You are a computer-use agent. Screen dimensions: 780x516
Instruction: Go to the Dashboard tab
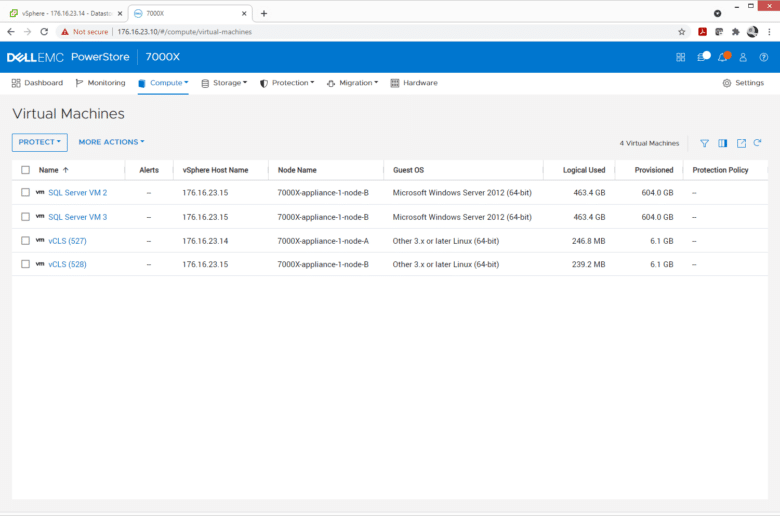tap(37, 83)
